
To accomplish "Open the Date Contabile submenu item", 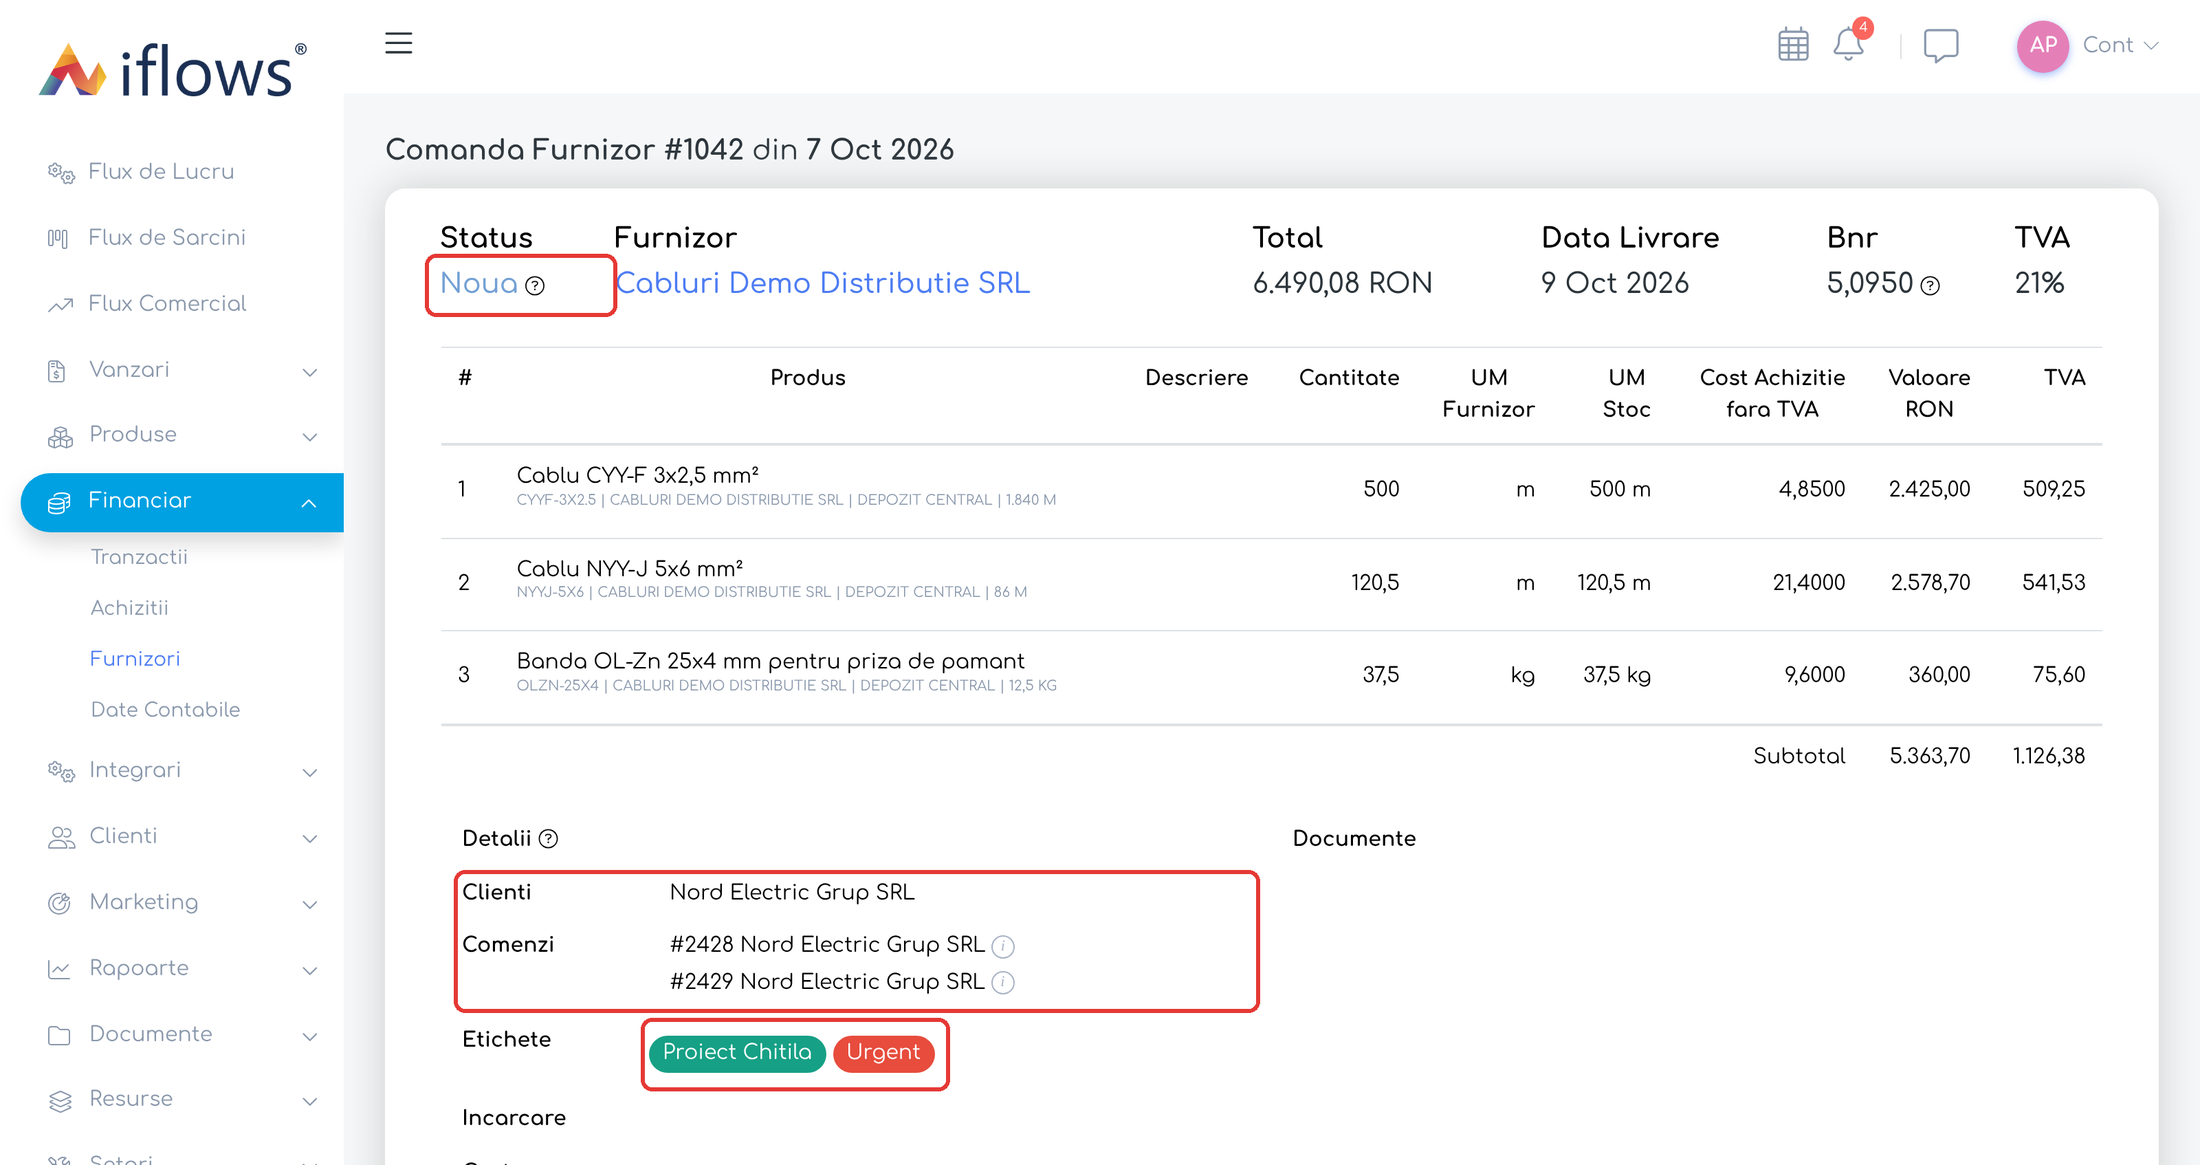I will (x=165, y=710).
